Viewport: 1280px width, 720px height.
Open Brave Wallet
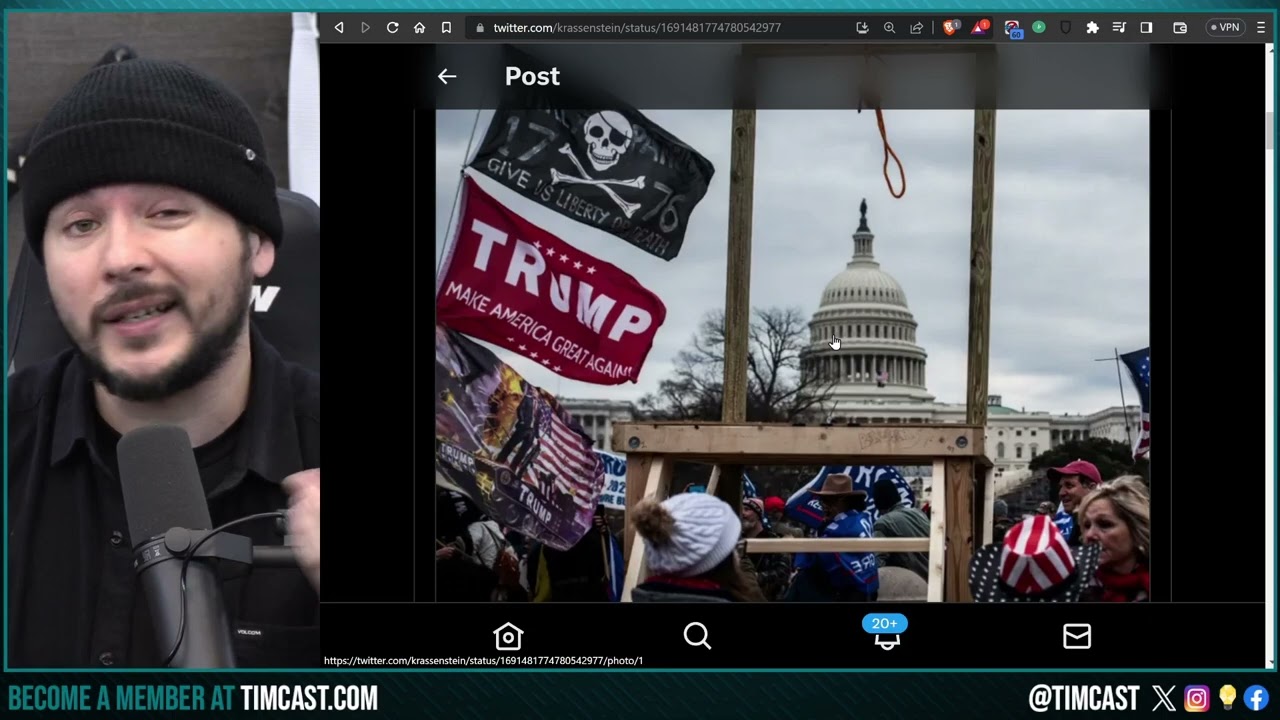1179,28
